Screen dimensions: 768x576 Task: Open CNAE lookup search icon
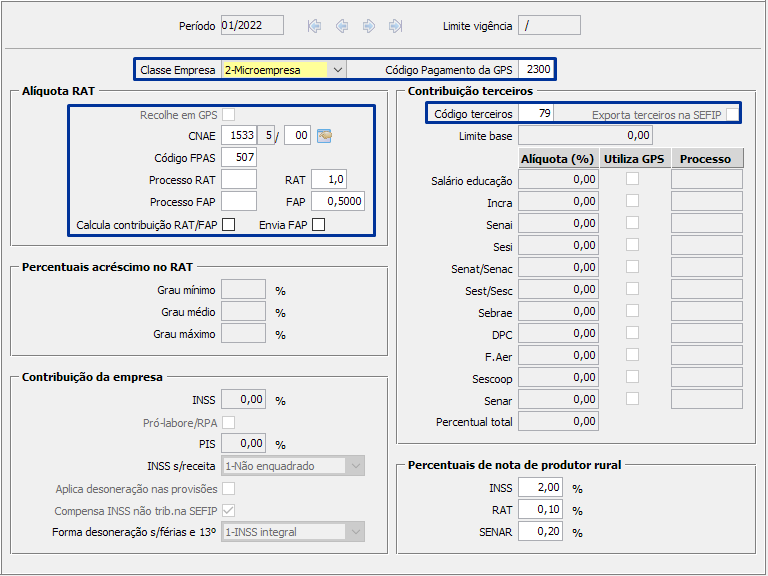click(x=324, y=136)
